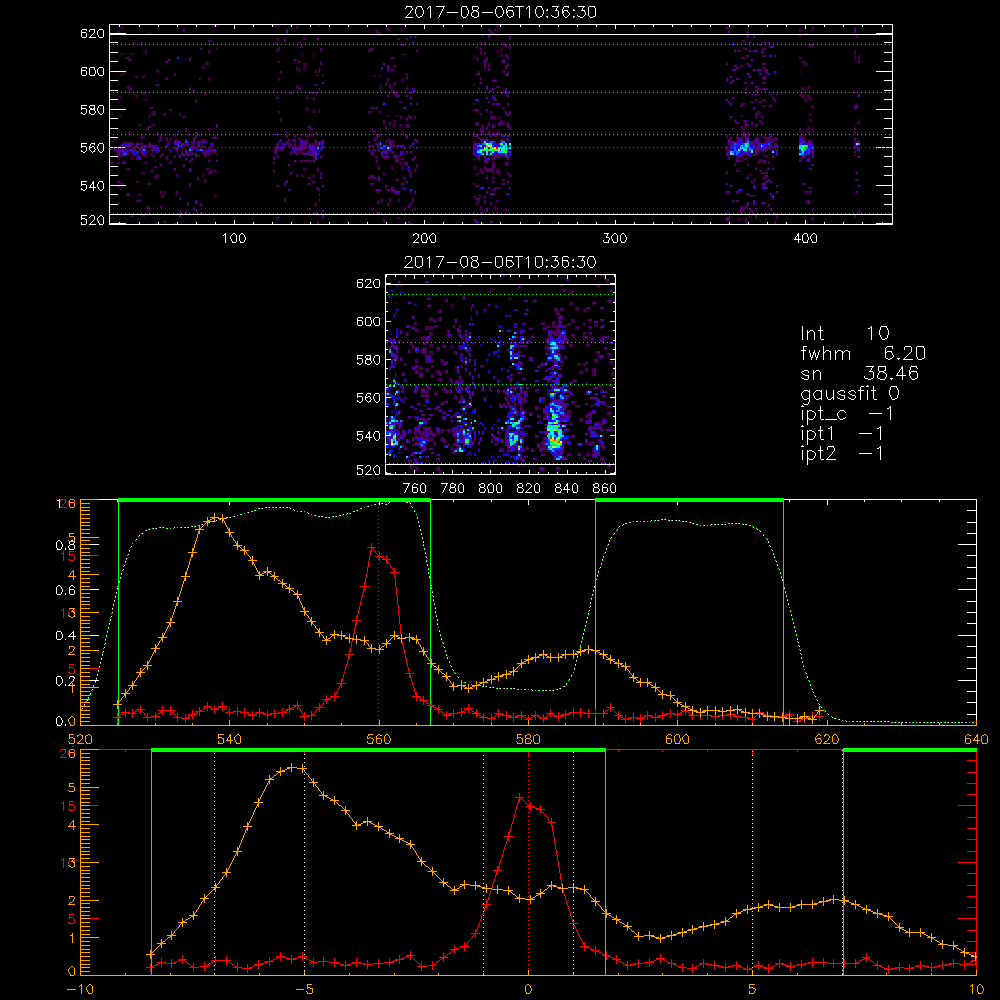Click the brightest blob near x=235 in top spectrogram
This screenshot has width=1000, height=1000.
pos(491,149)
